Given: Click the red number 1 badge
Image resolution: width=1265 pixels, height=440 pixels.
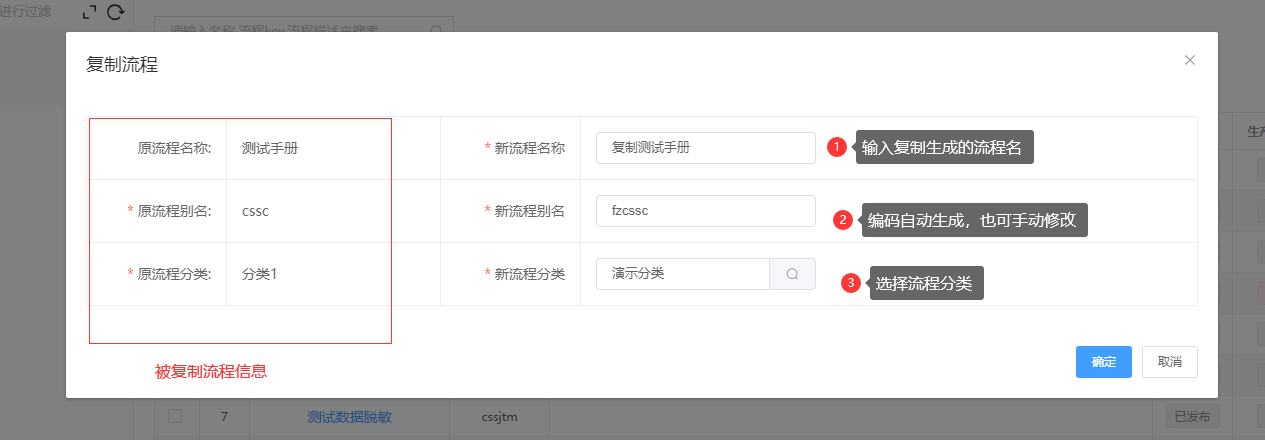Looking at the screenshot, I should (x=838, y=147).
